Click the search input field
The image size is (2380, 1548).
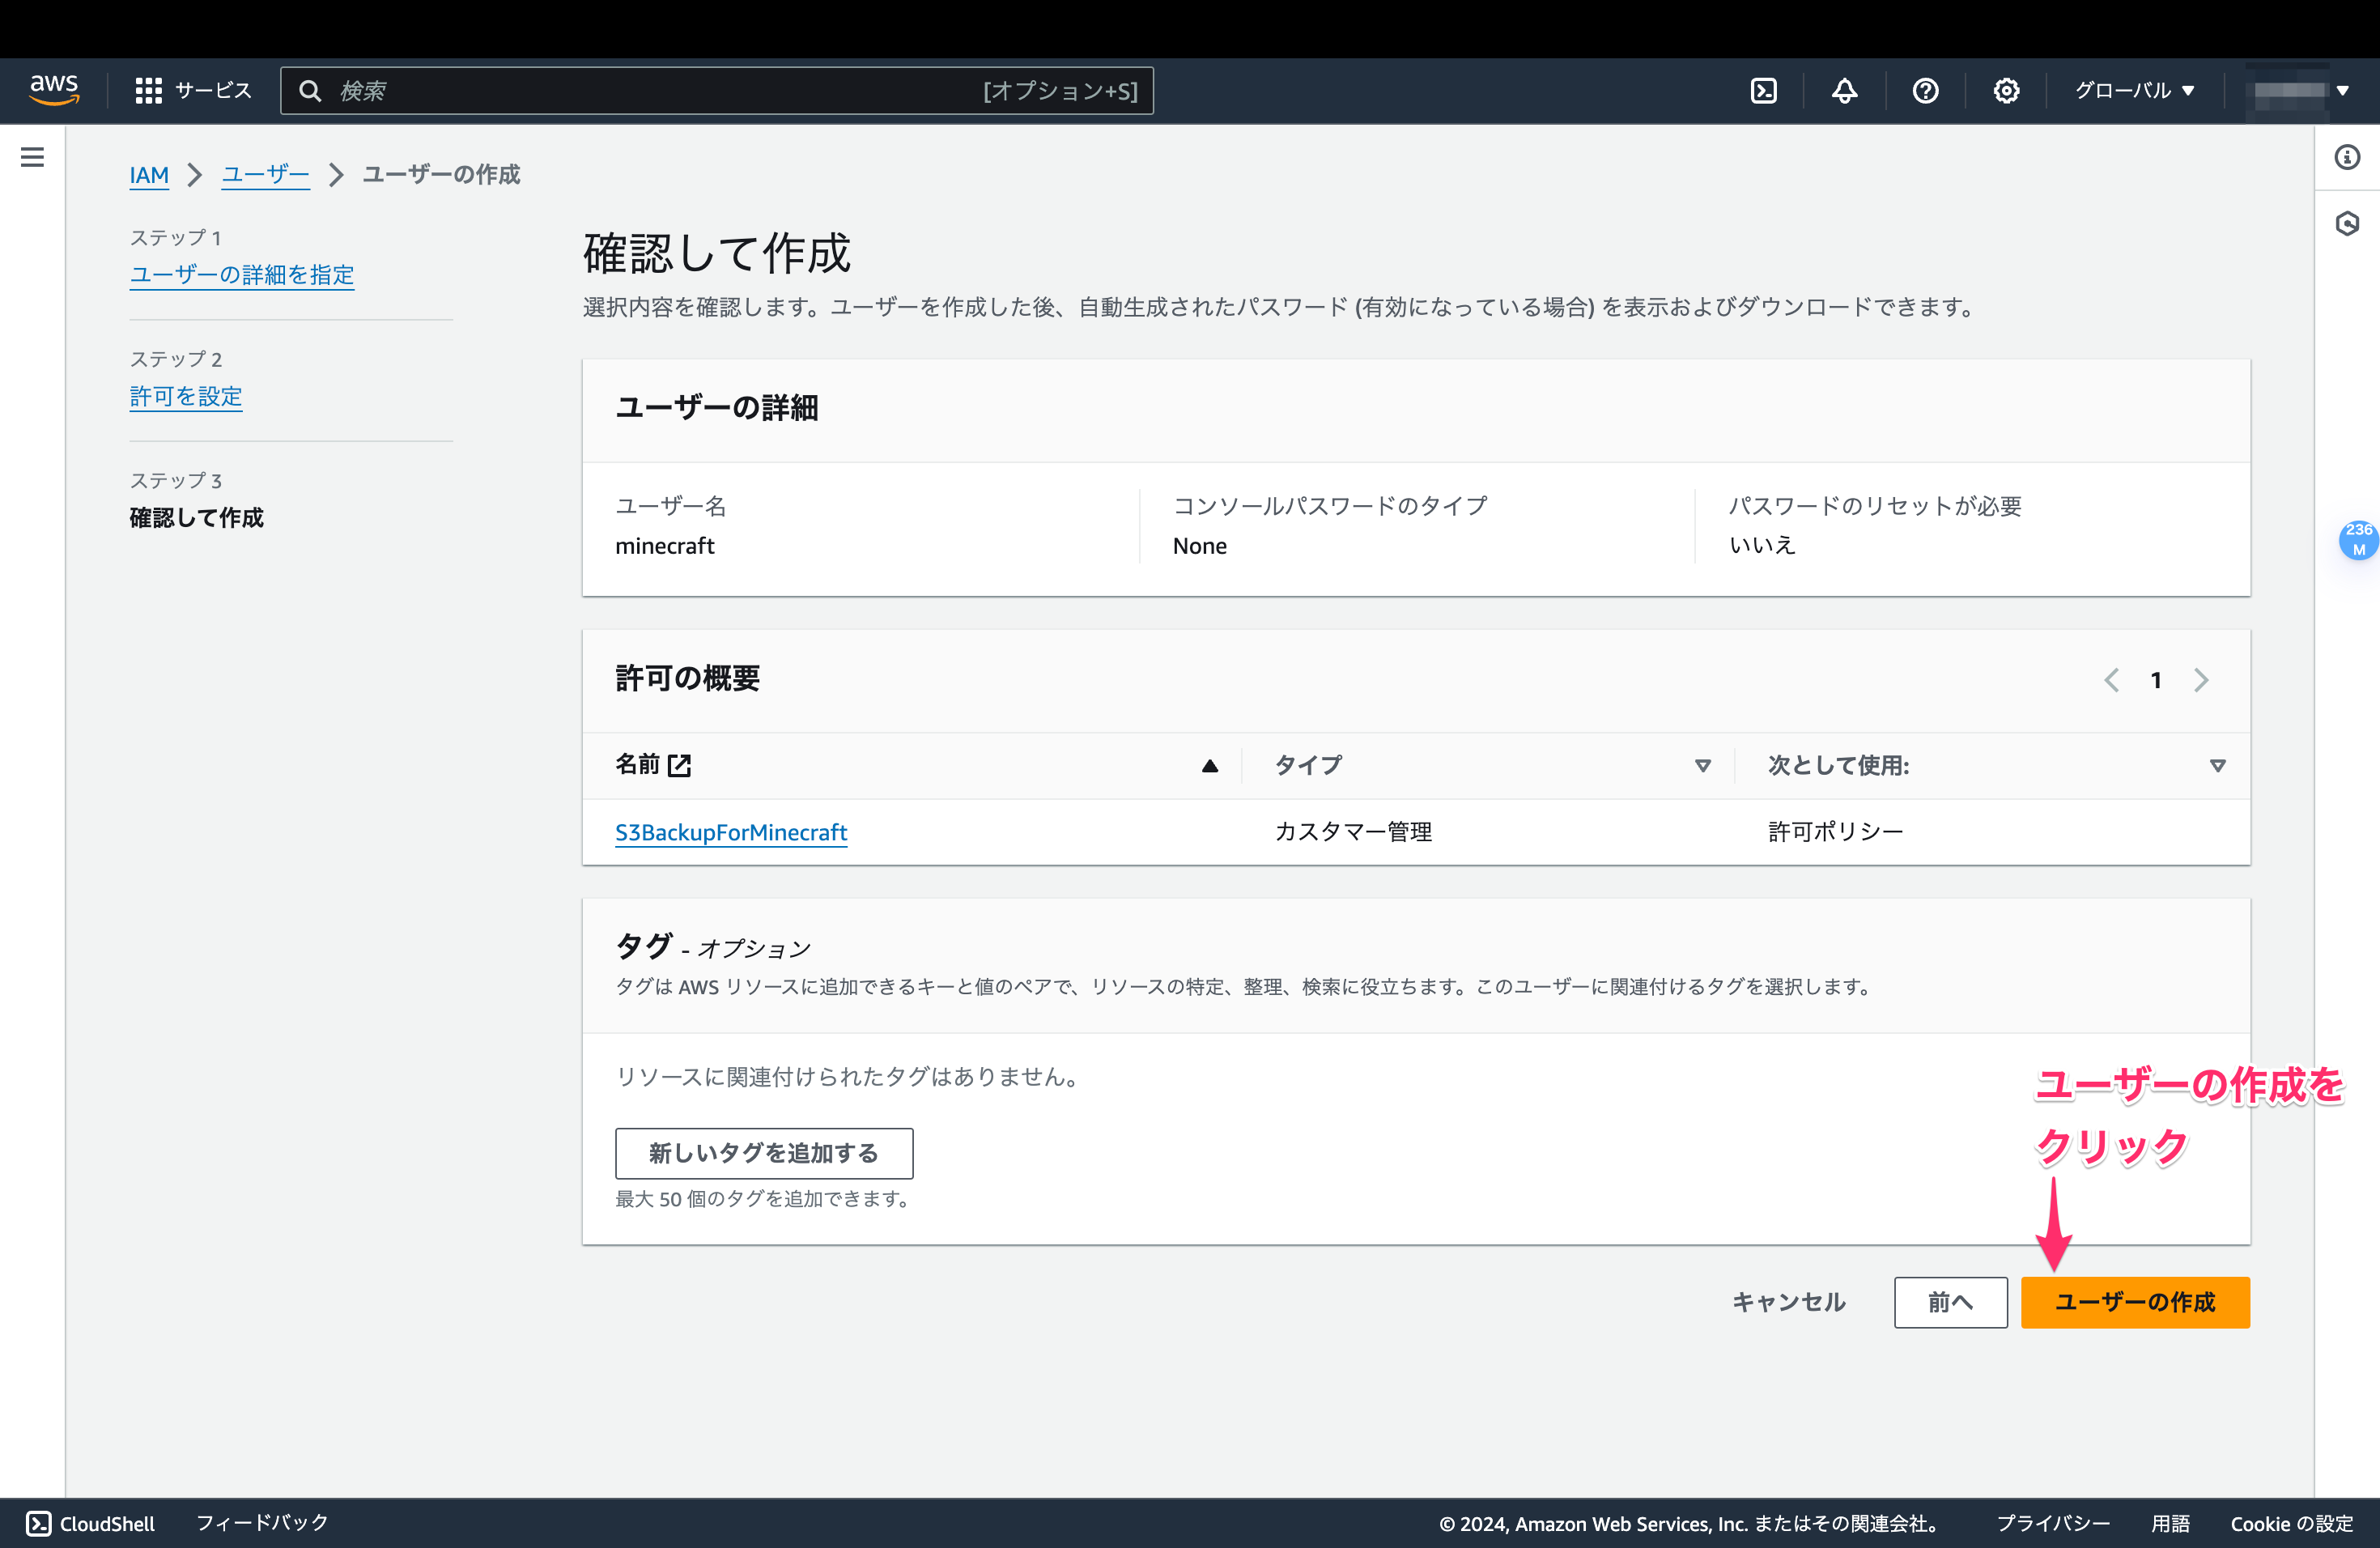coord(716,90)
